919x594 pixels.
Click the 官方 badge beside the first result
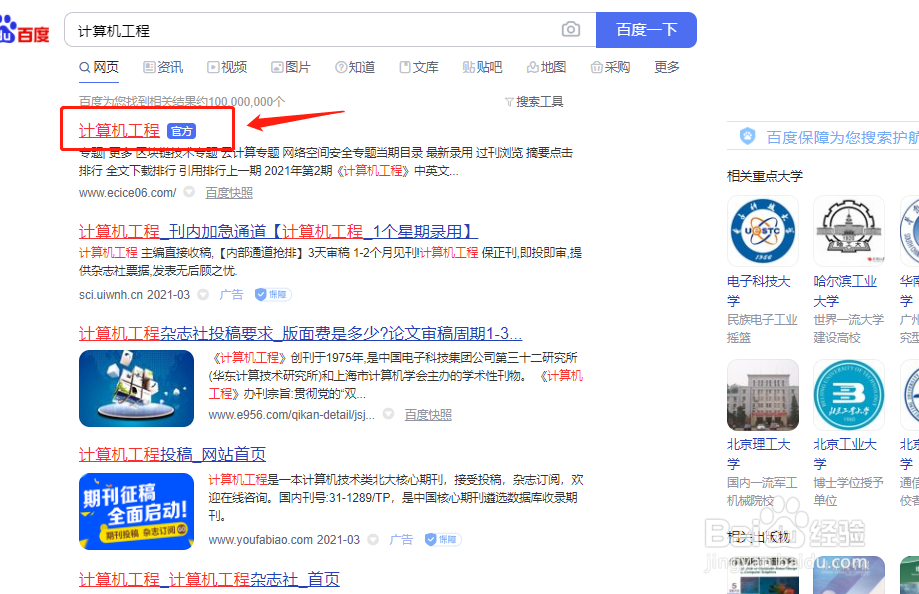(x=183, y=129)
